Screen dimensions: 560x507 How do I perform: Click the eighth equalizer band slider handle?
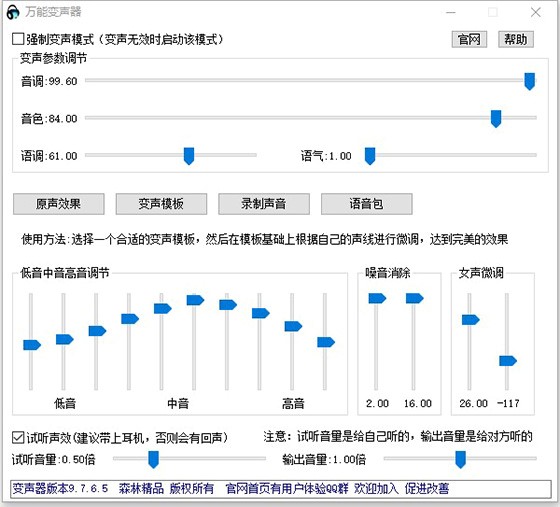[x=261, y=313]
